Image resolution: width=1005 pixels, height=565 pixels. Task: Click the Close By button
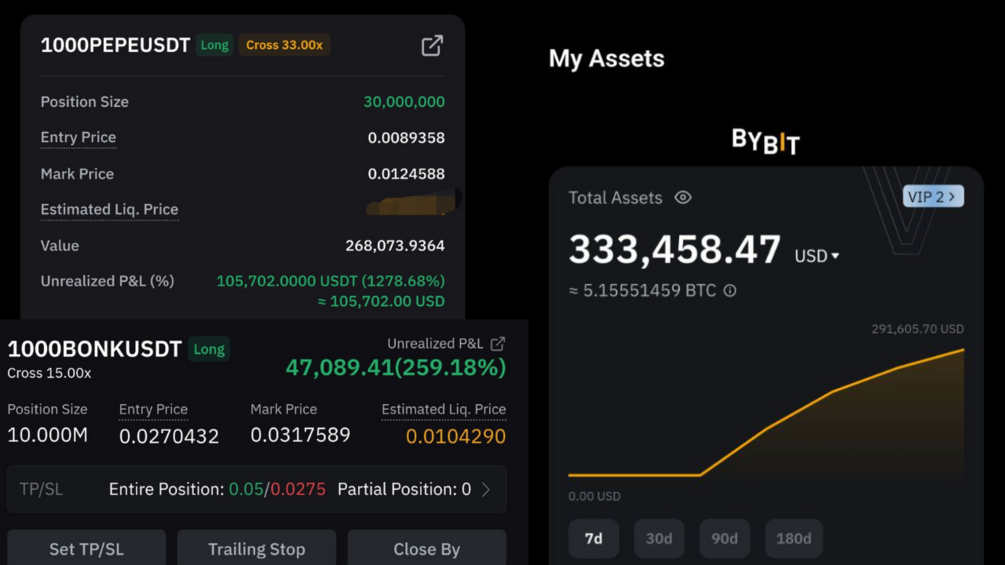coord(427,548)
